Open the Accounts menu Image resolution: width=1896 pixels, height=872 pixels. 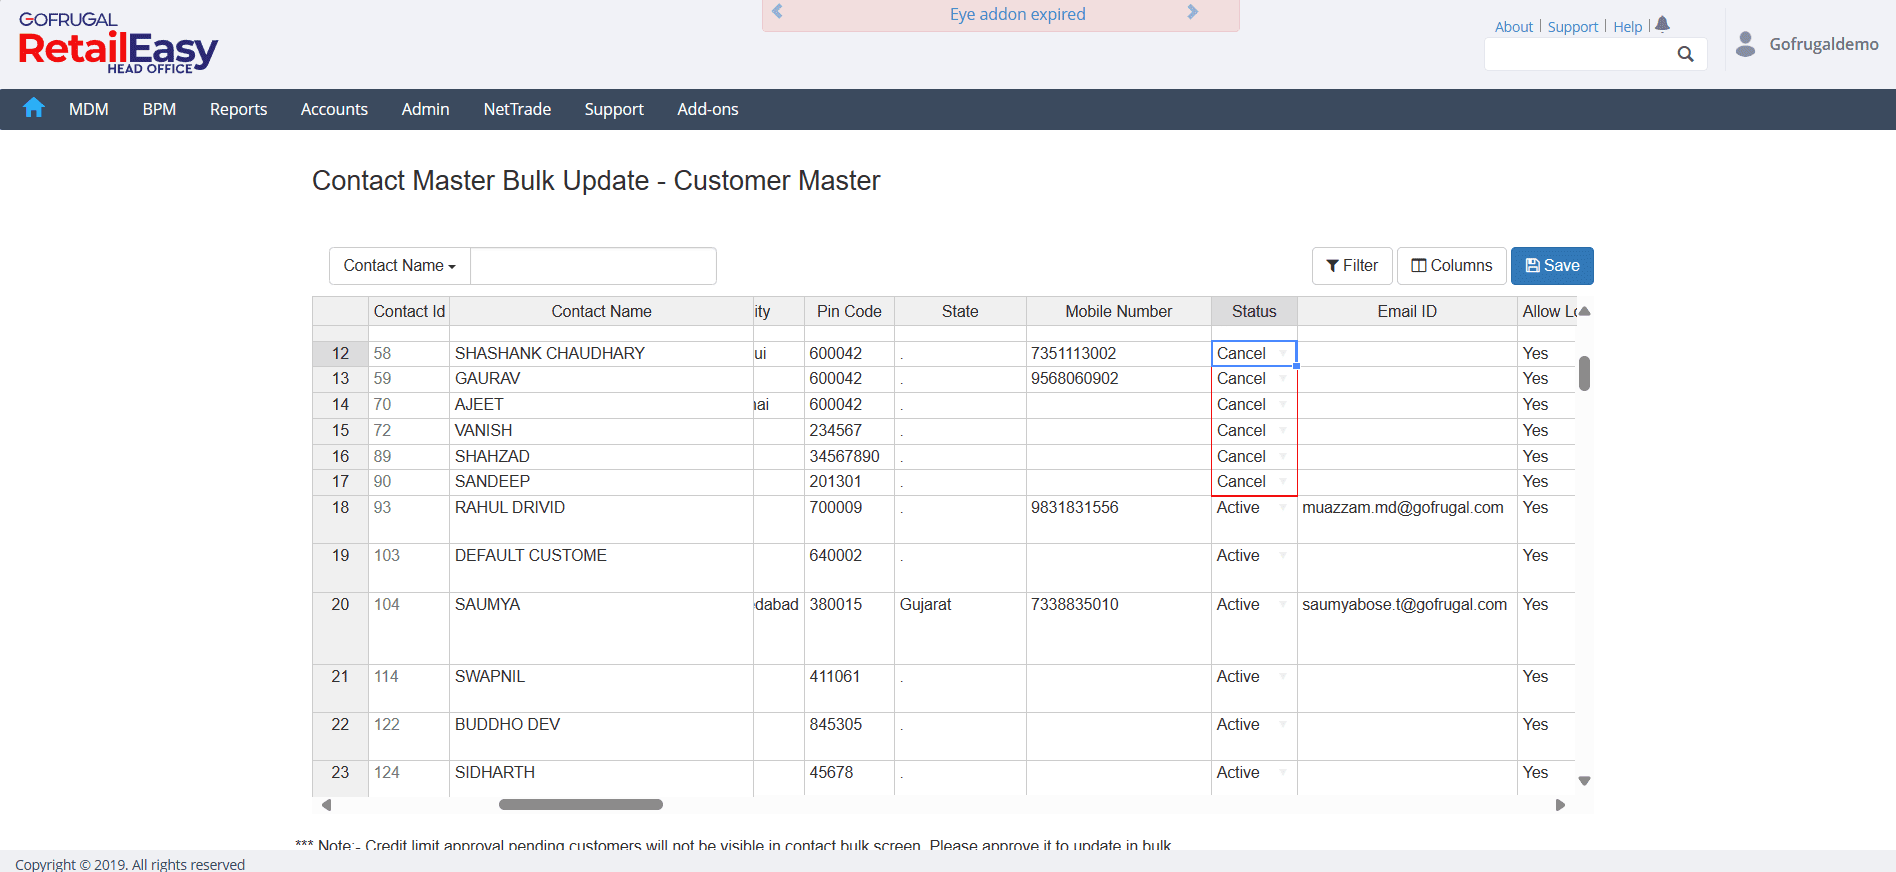334,109
